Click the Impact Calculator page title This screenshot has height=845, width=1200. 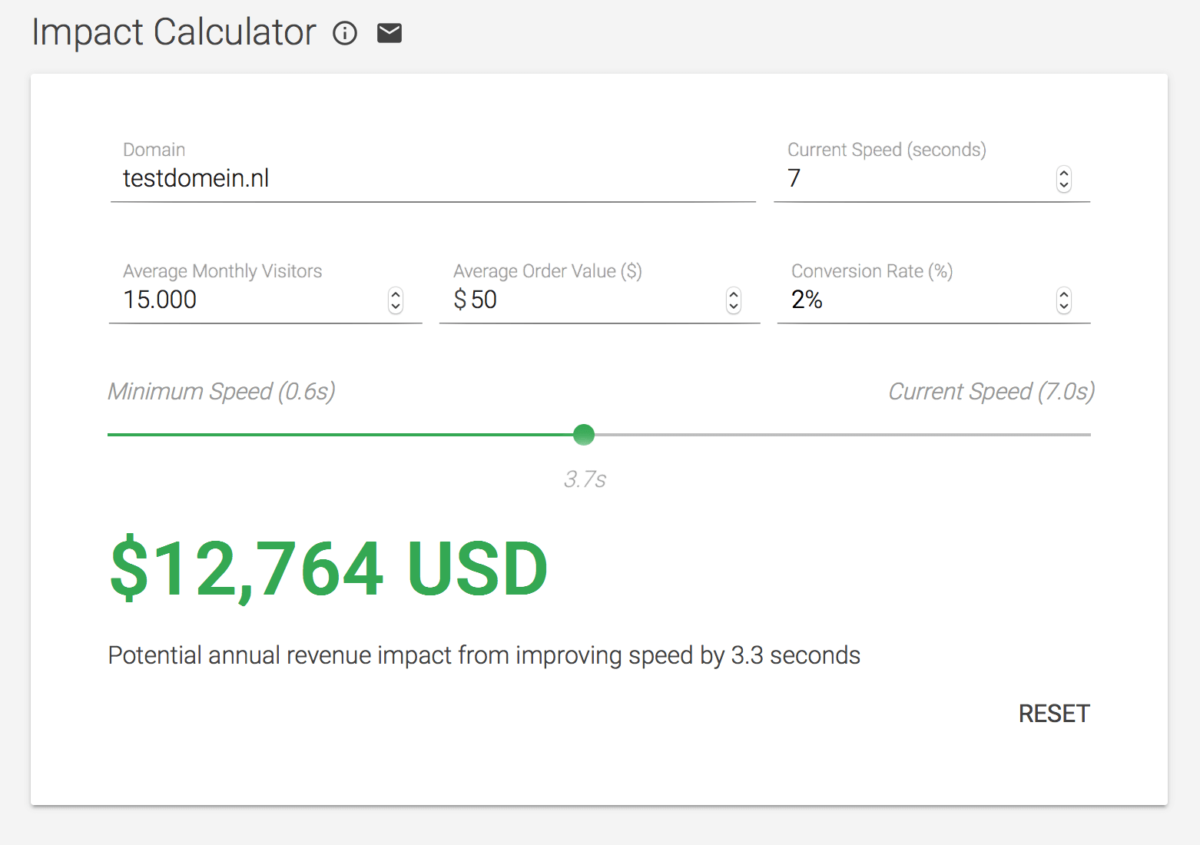click(x=174, y=33)
